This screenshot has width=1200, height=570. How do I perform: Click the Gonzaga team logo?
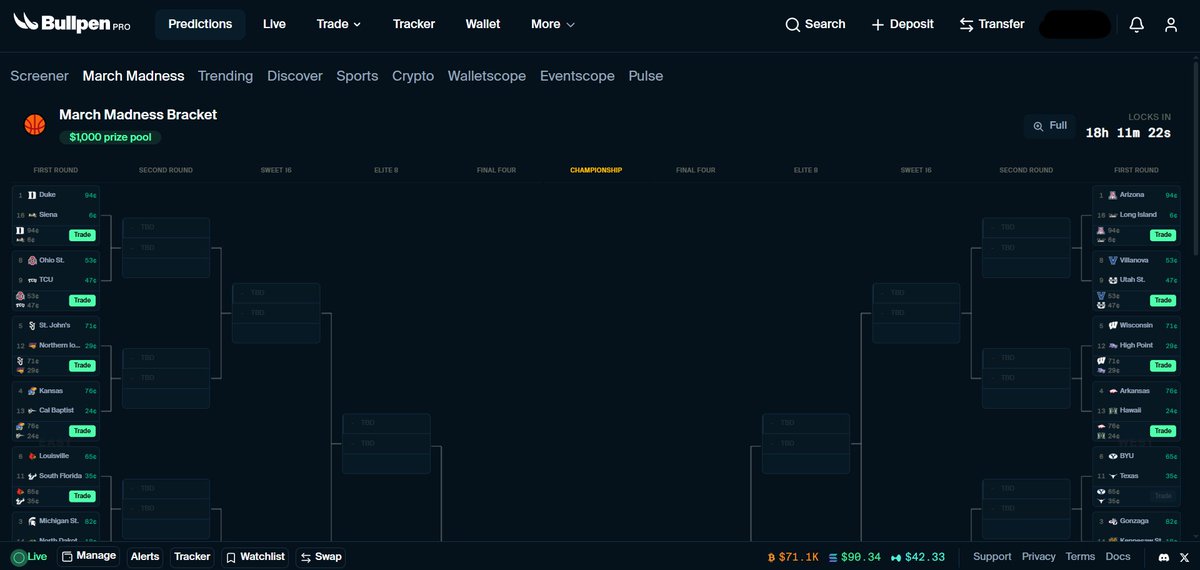[x=1113, y=521]
